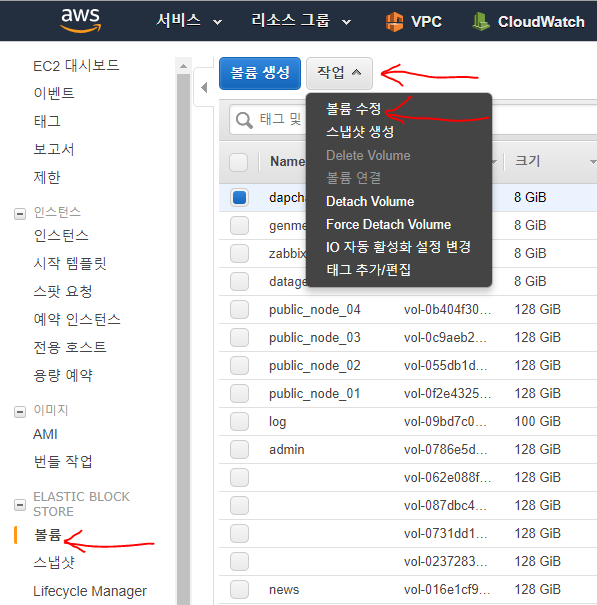Check the public_node_03 row checkbox

tap(239, 338)
